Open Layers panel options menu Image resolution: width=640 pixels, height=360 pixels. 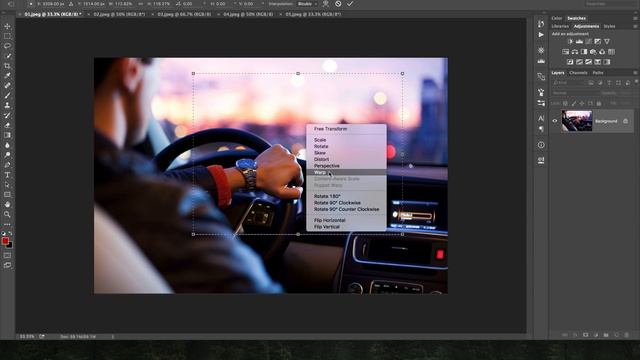635,73
